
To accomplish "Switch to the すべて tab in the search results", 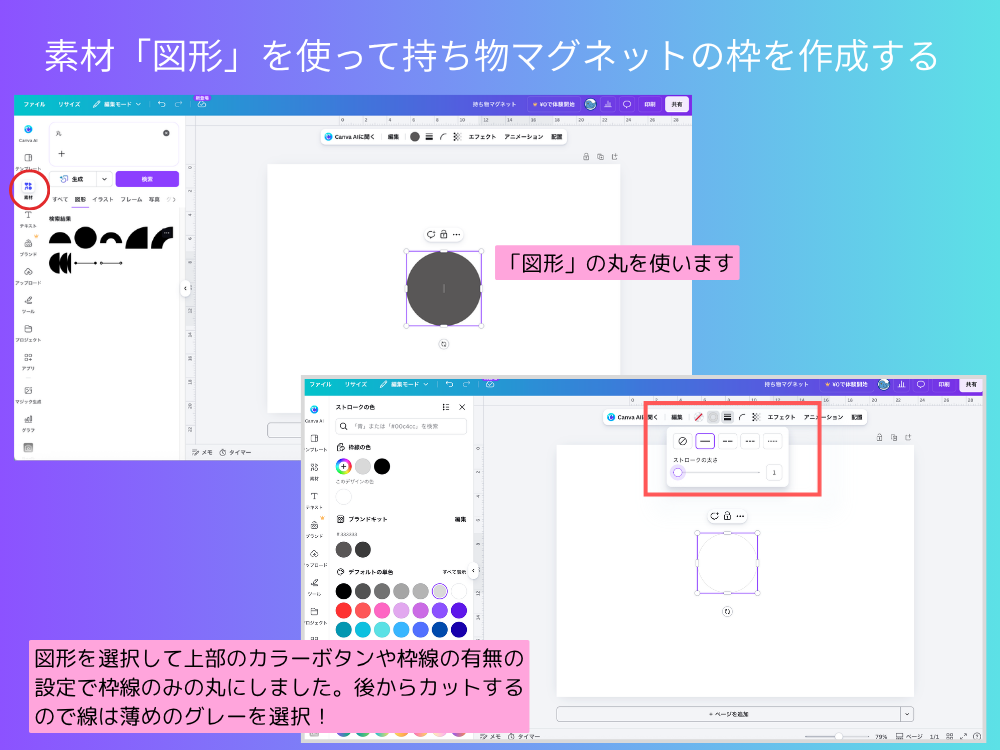I will [x=60, y=199].
